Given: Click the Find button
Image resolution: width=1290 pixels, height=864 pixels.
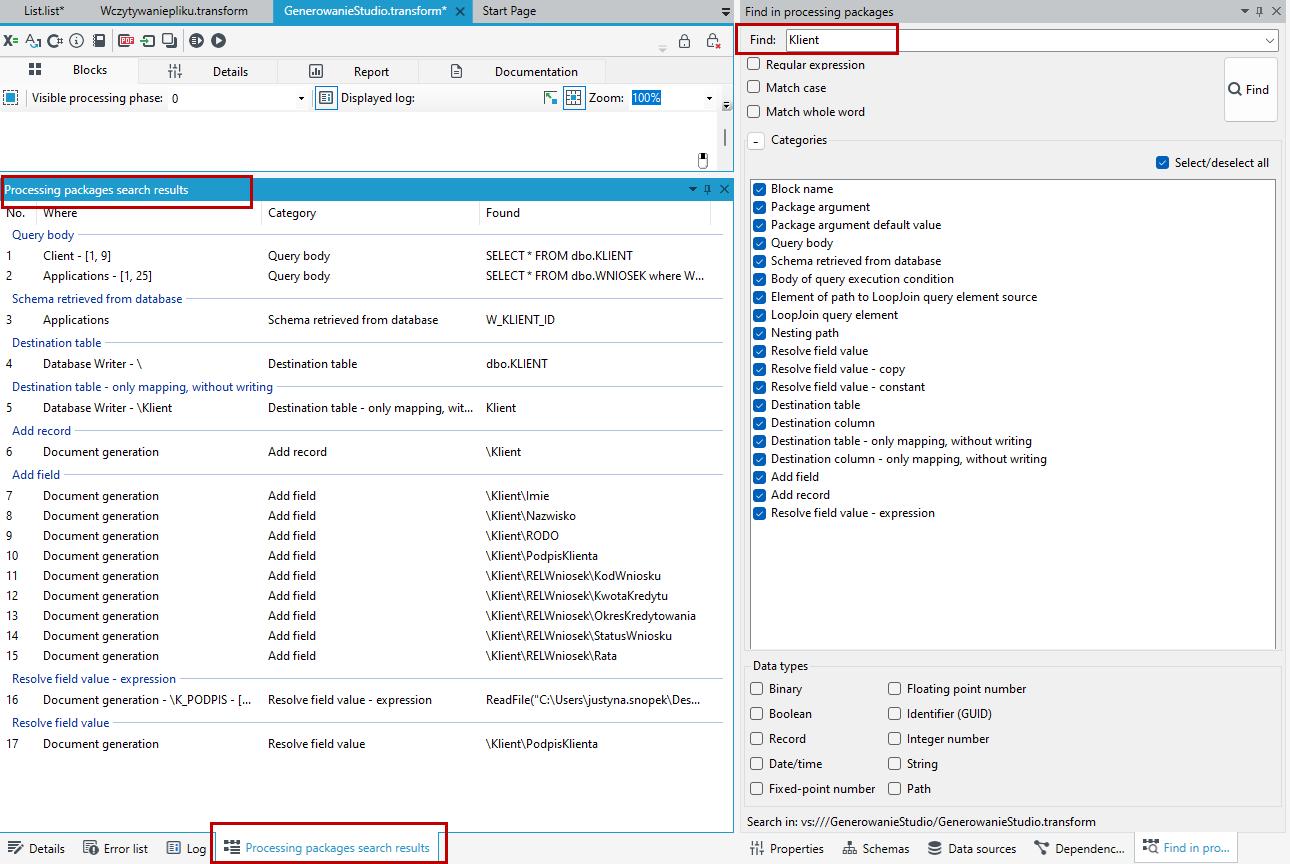Looking at the screenshot, I should tap(1250, 89).
